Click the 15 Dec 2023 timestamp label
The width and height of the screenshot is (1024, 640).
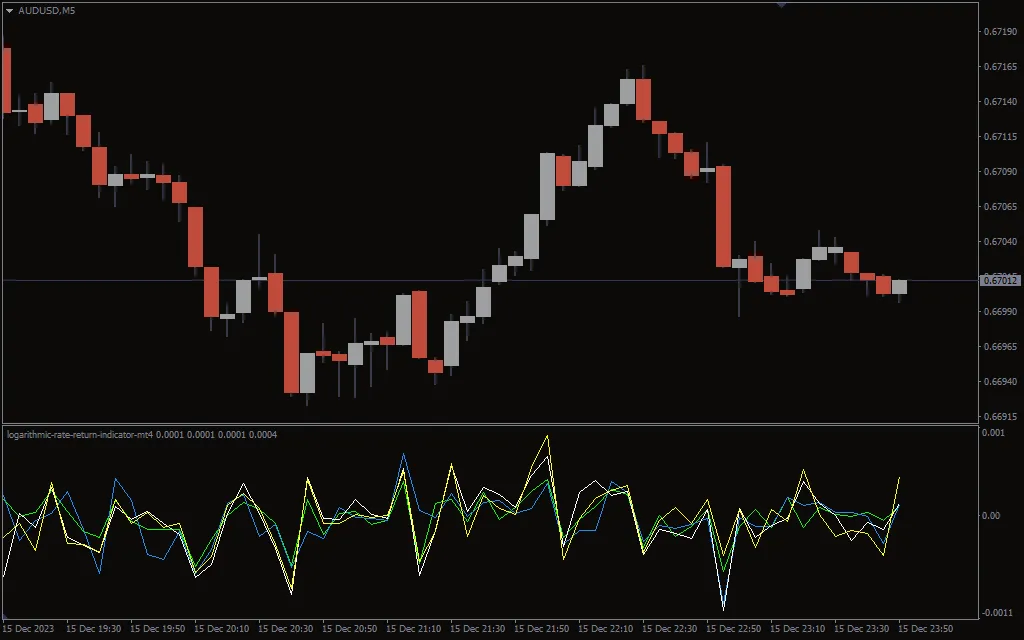pos(30,630)
